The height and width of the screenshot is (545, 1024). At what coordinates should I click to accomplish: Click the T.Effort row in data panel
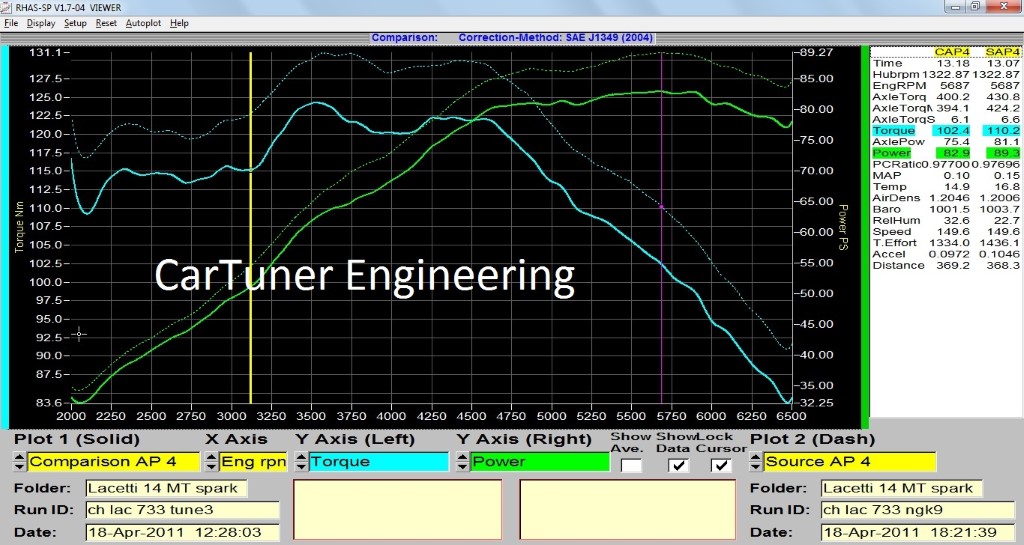946,243
